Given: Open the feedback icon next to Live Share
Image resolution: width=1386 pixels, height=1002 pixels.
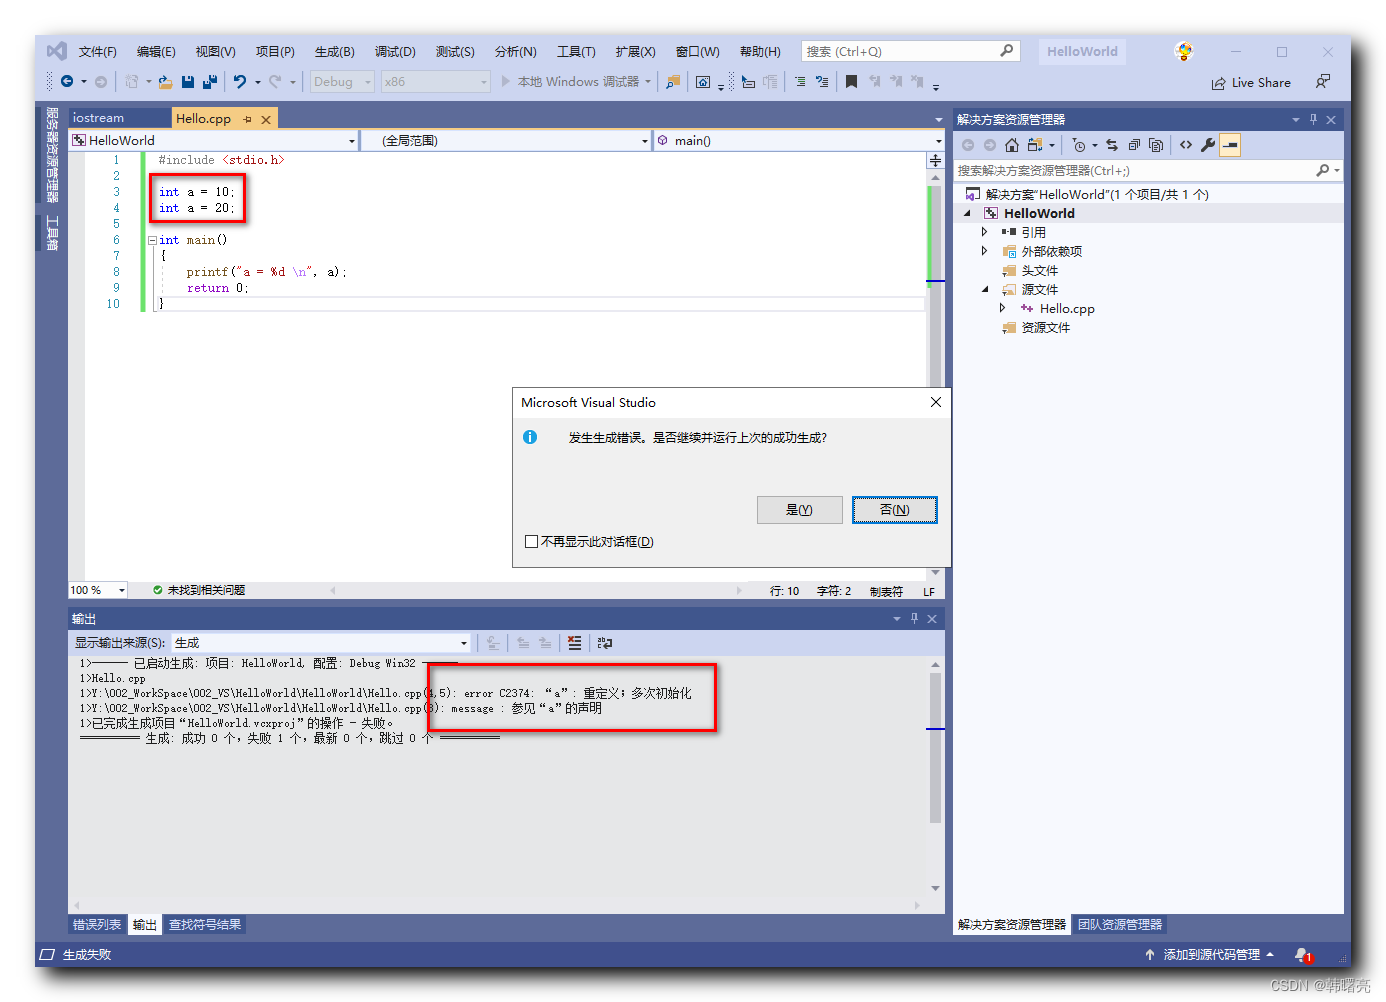Looking at the screenshot, I should 1323,82.
